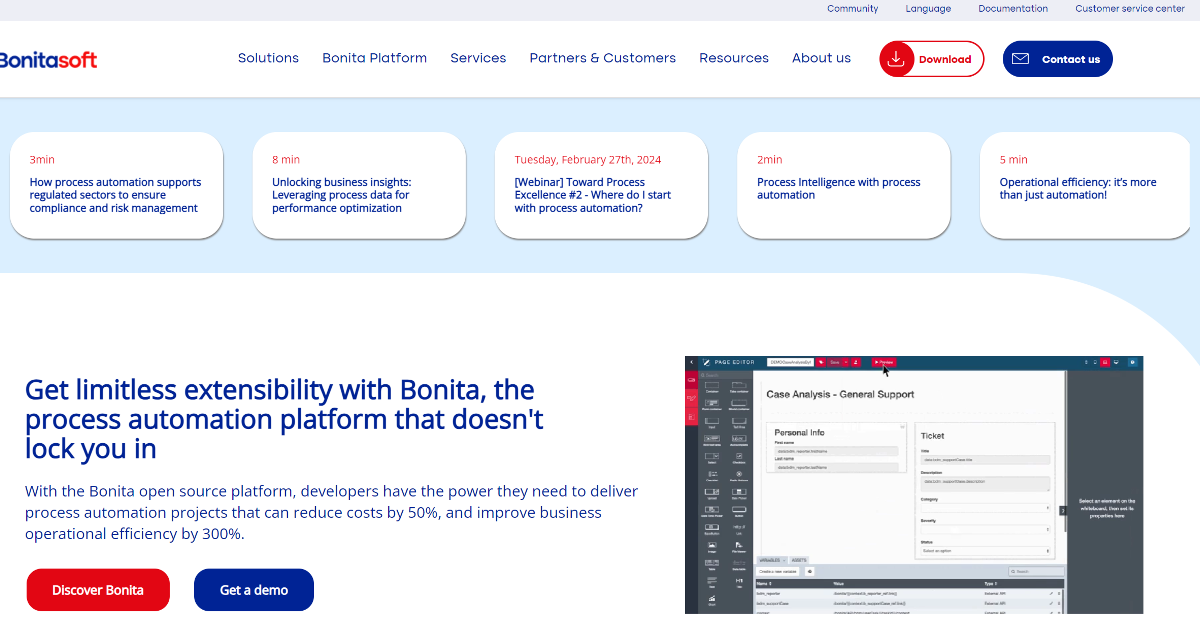1200x630 pixels.
Task: Open the Language menu
Action: [x=928, y=8]
